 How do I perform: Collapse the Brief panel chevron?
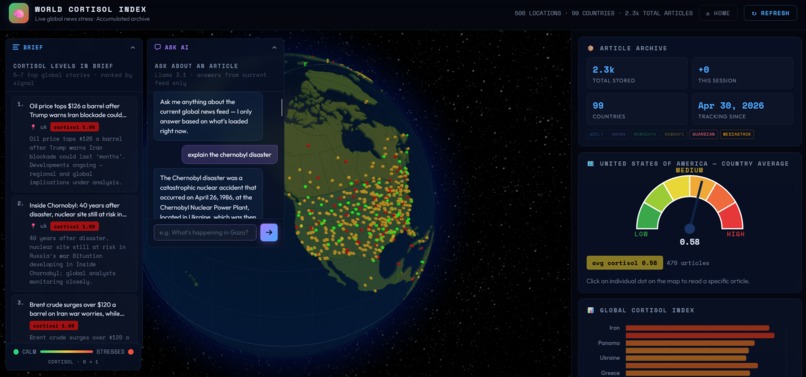133,47
